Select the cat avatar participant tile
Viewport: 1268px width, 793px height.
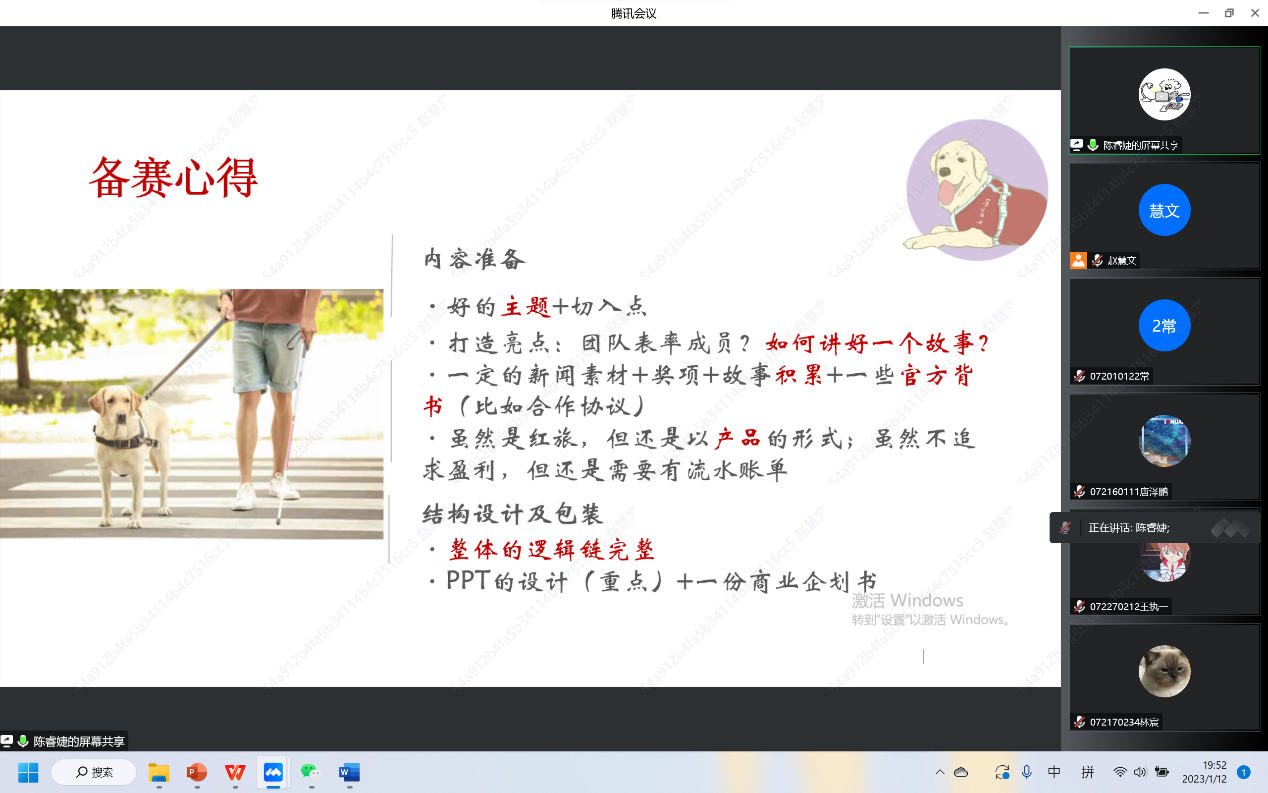tap(1164, 671)
